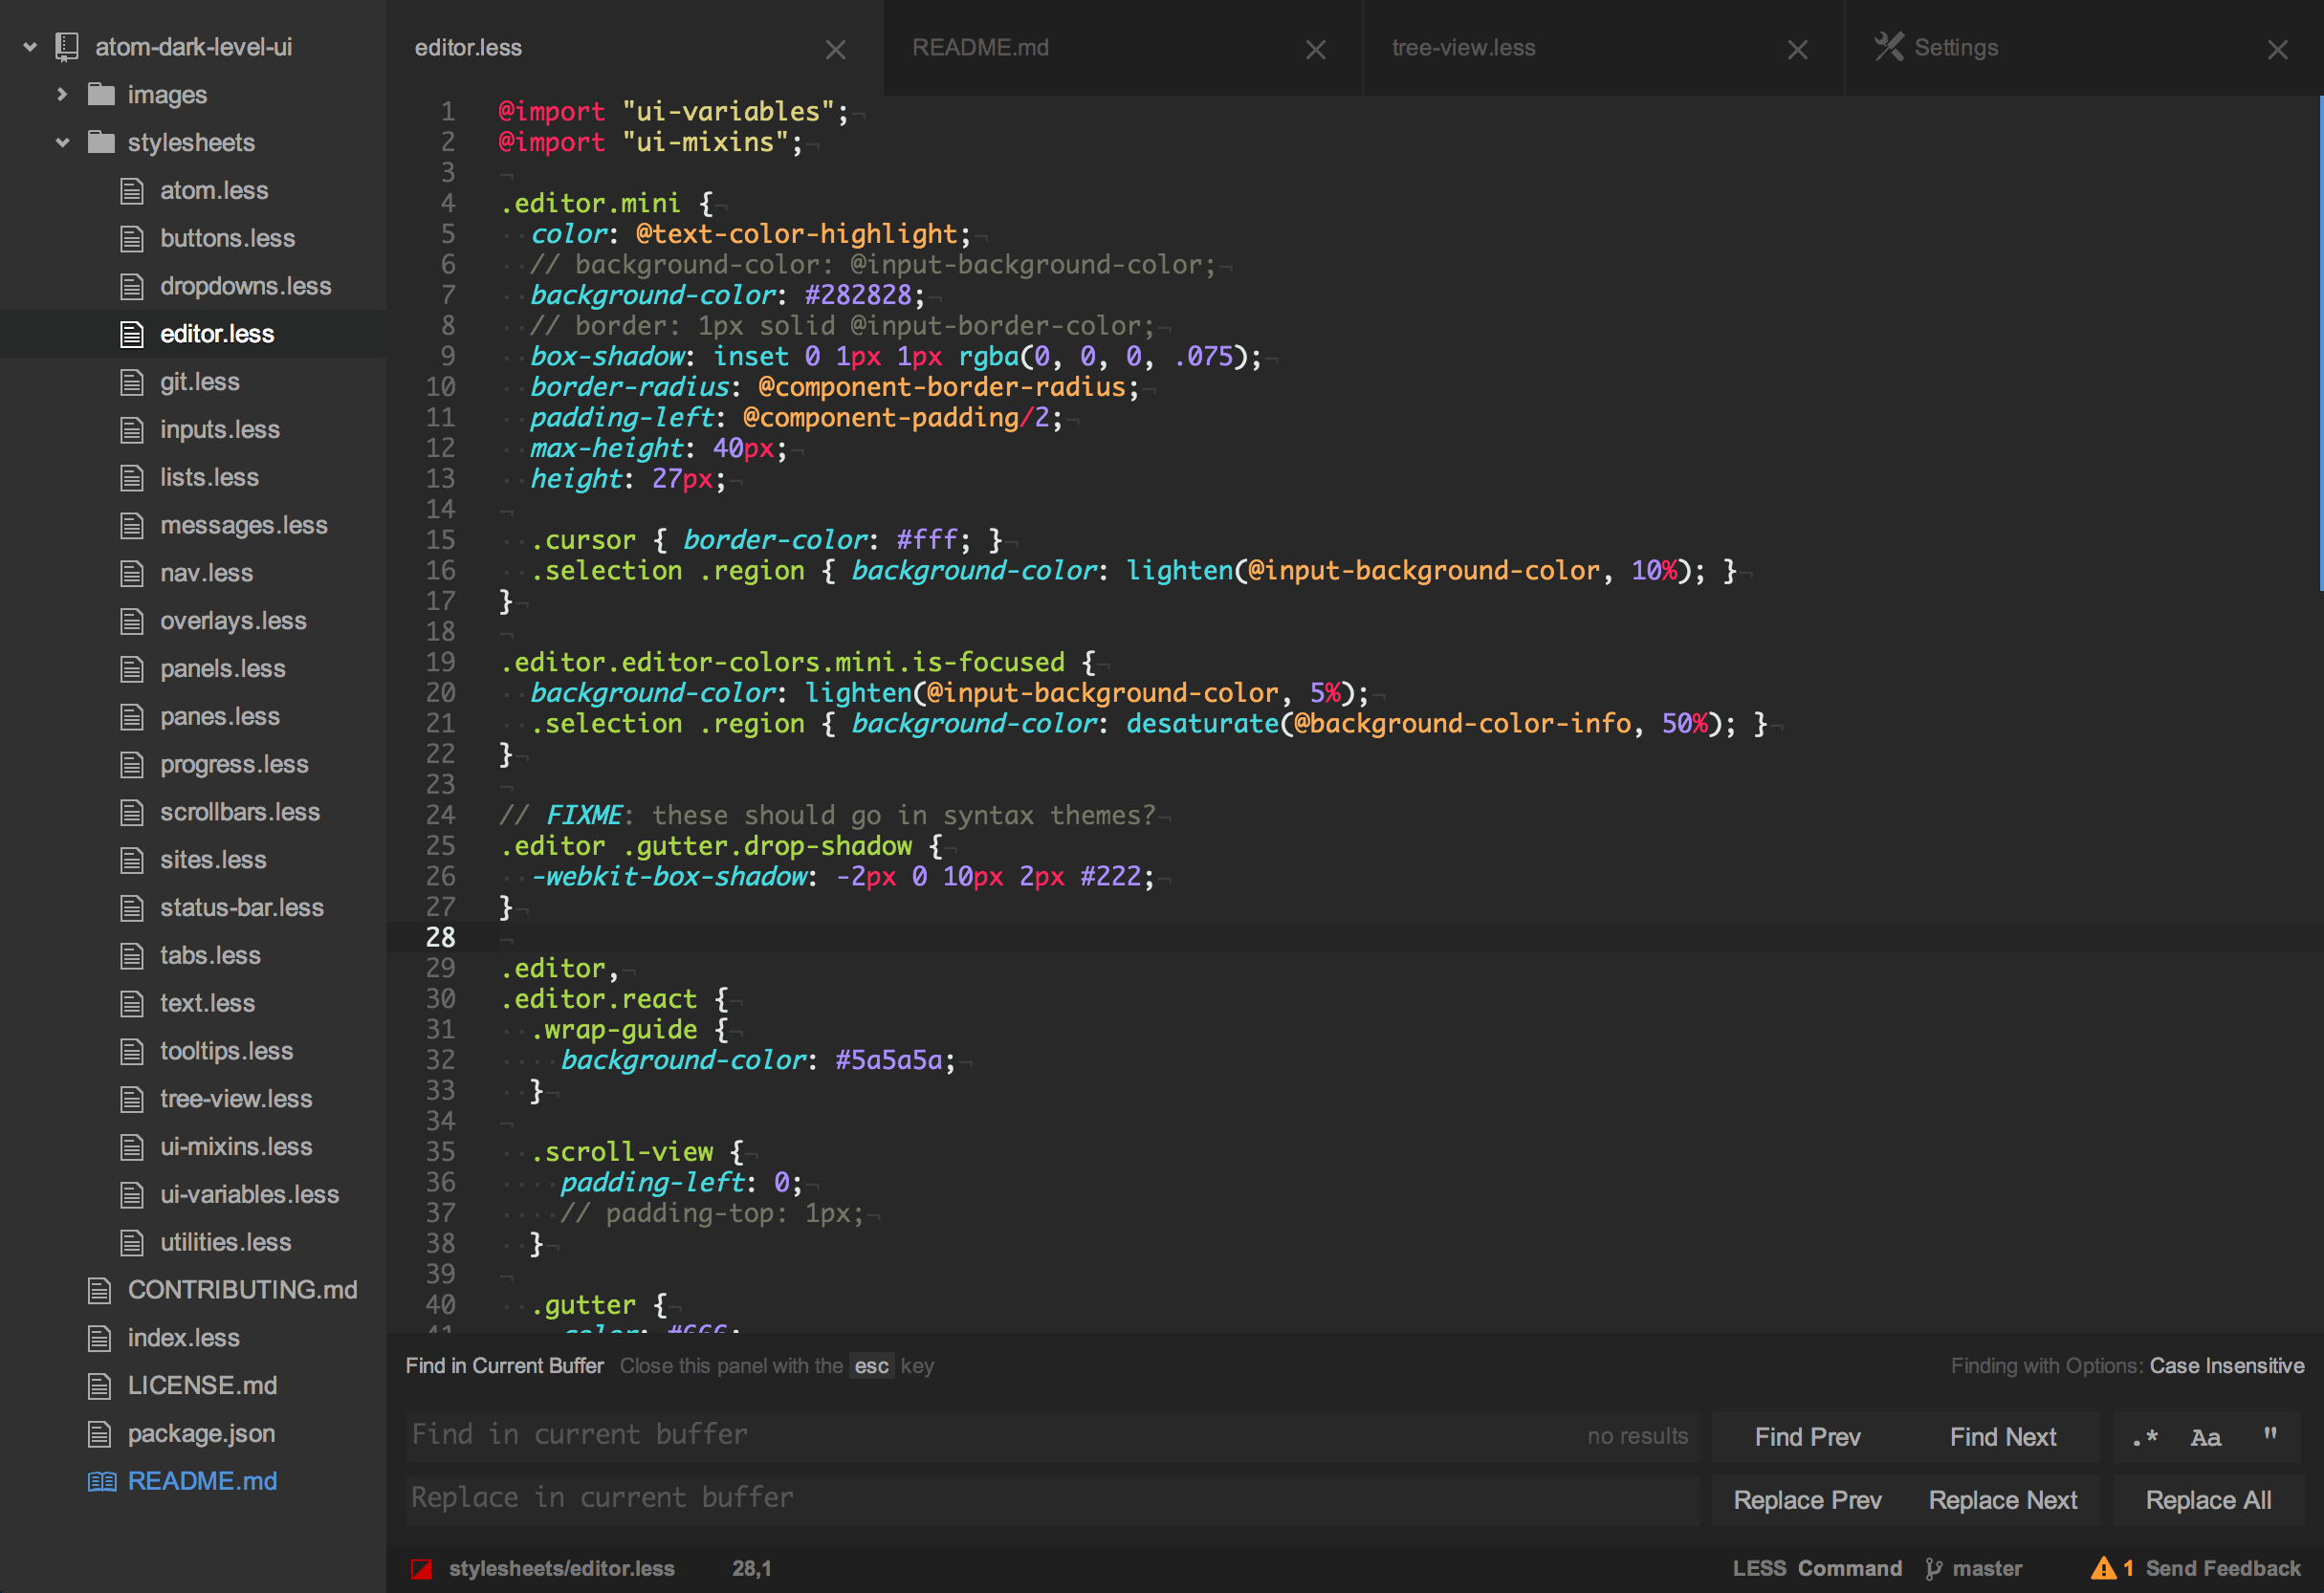Click the orange warning triangle icon
The height and width of the screenshot is (1593, 2324).
2103,1567
